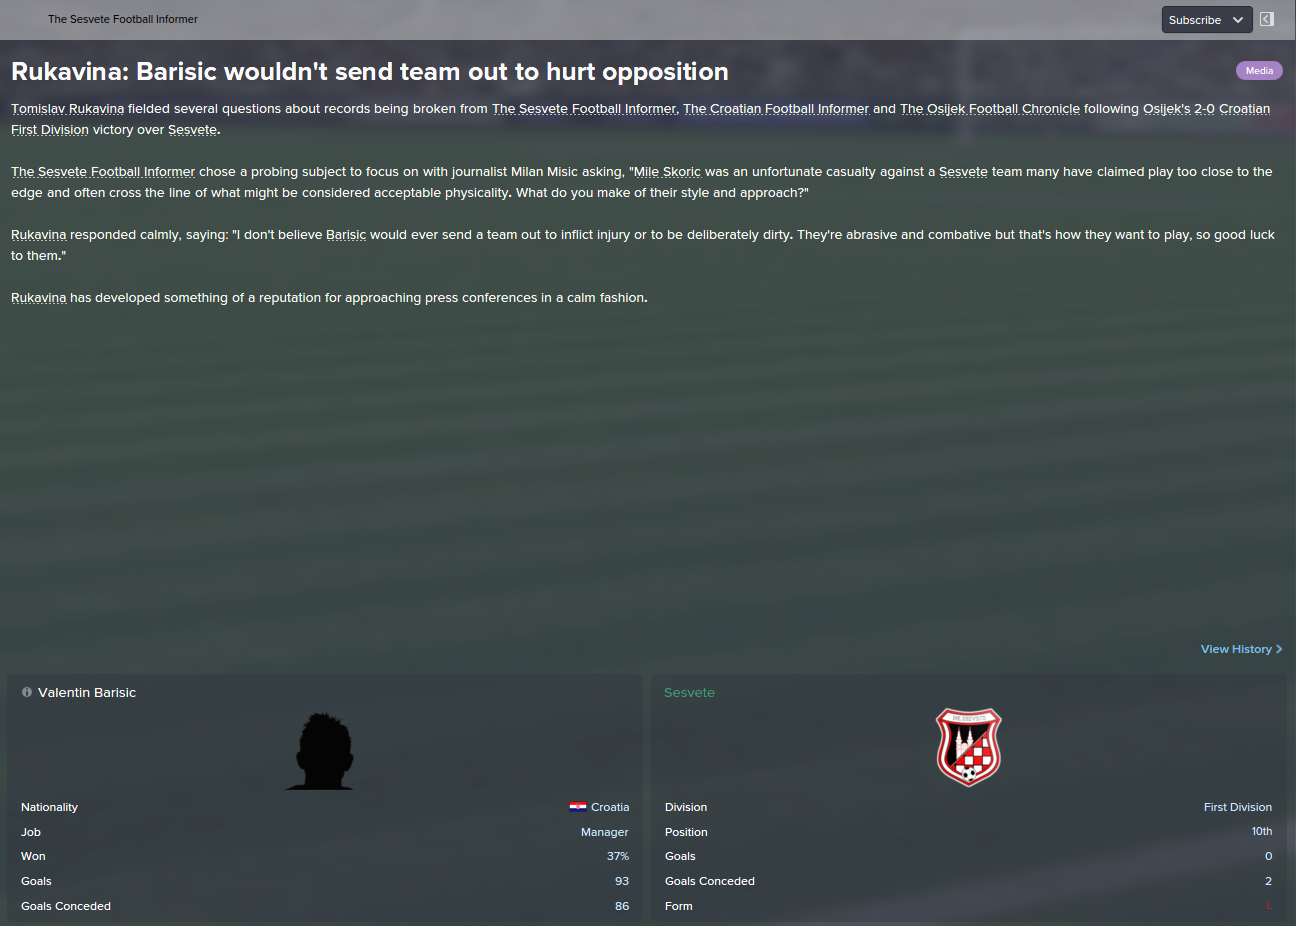Click the Mile Skoric player link

[x=667, y=172]
